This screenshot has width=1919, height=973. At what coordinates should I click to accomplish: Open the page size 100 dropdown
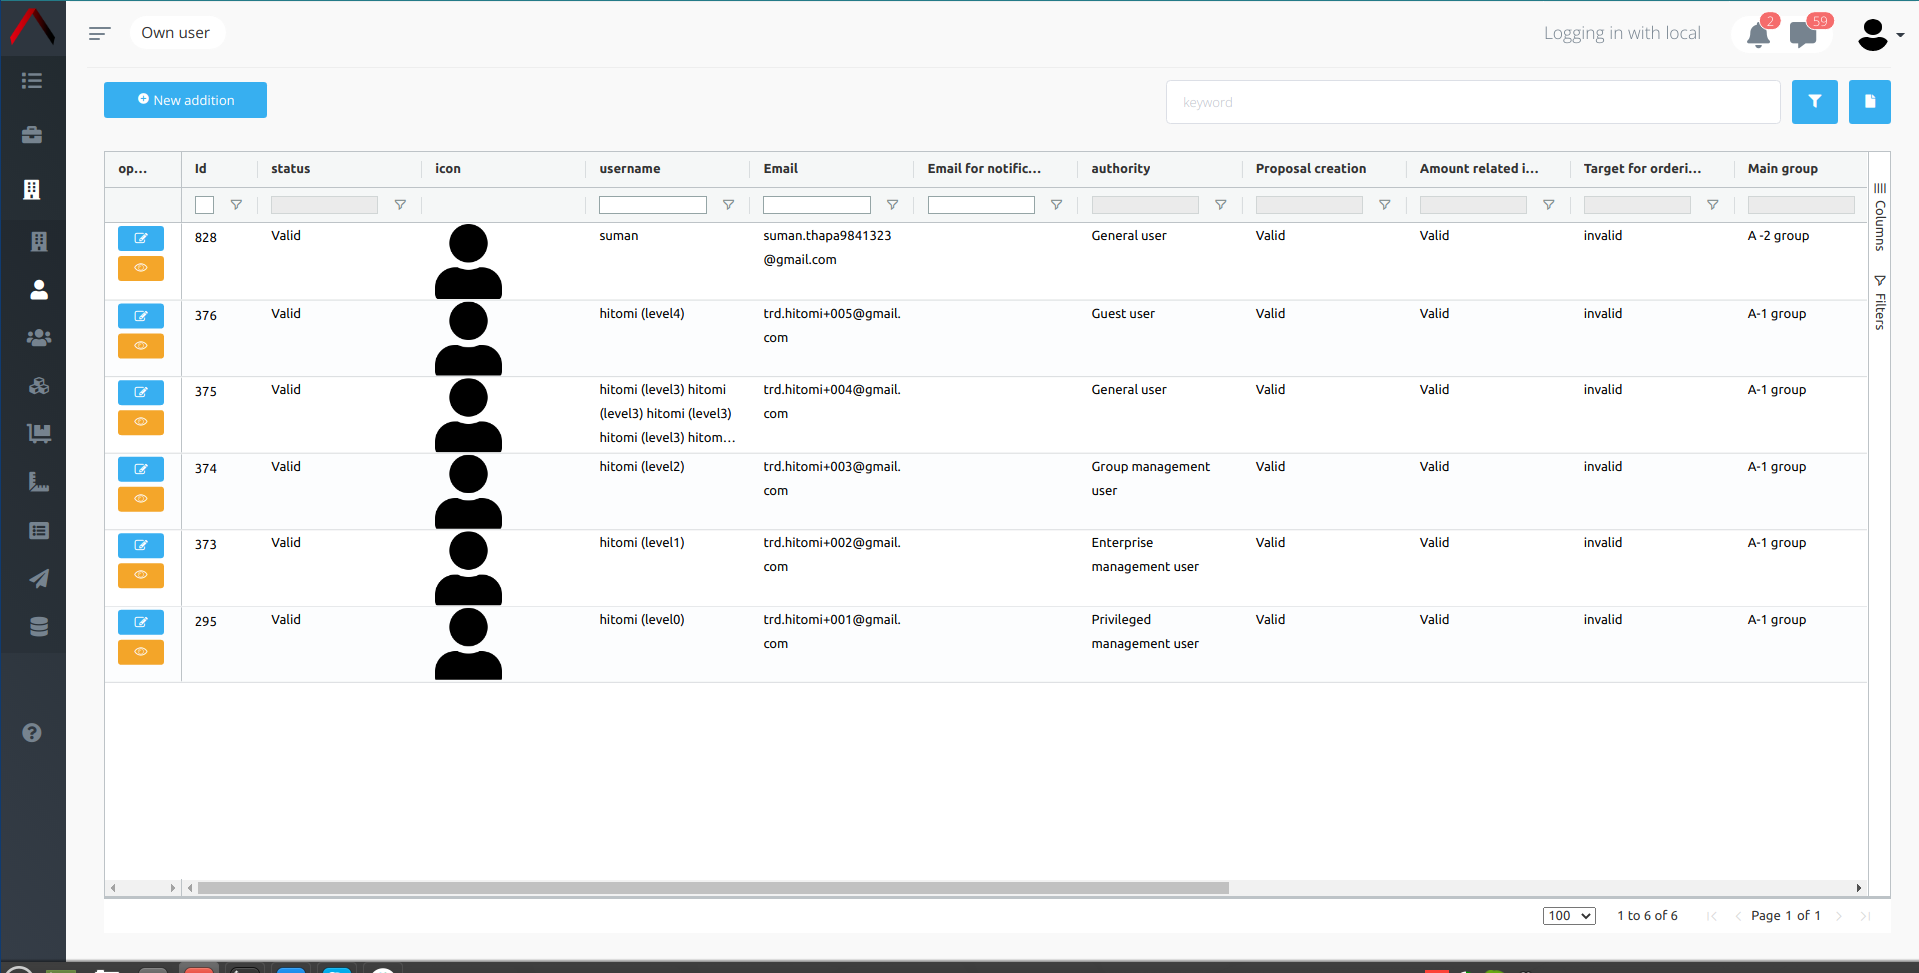point(1568,916)
